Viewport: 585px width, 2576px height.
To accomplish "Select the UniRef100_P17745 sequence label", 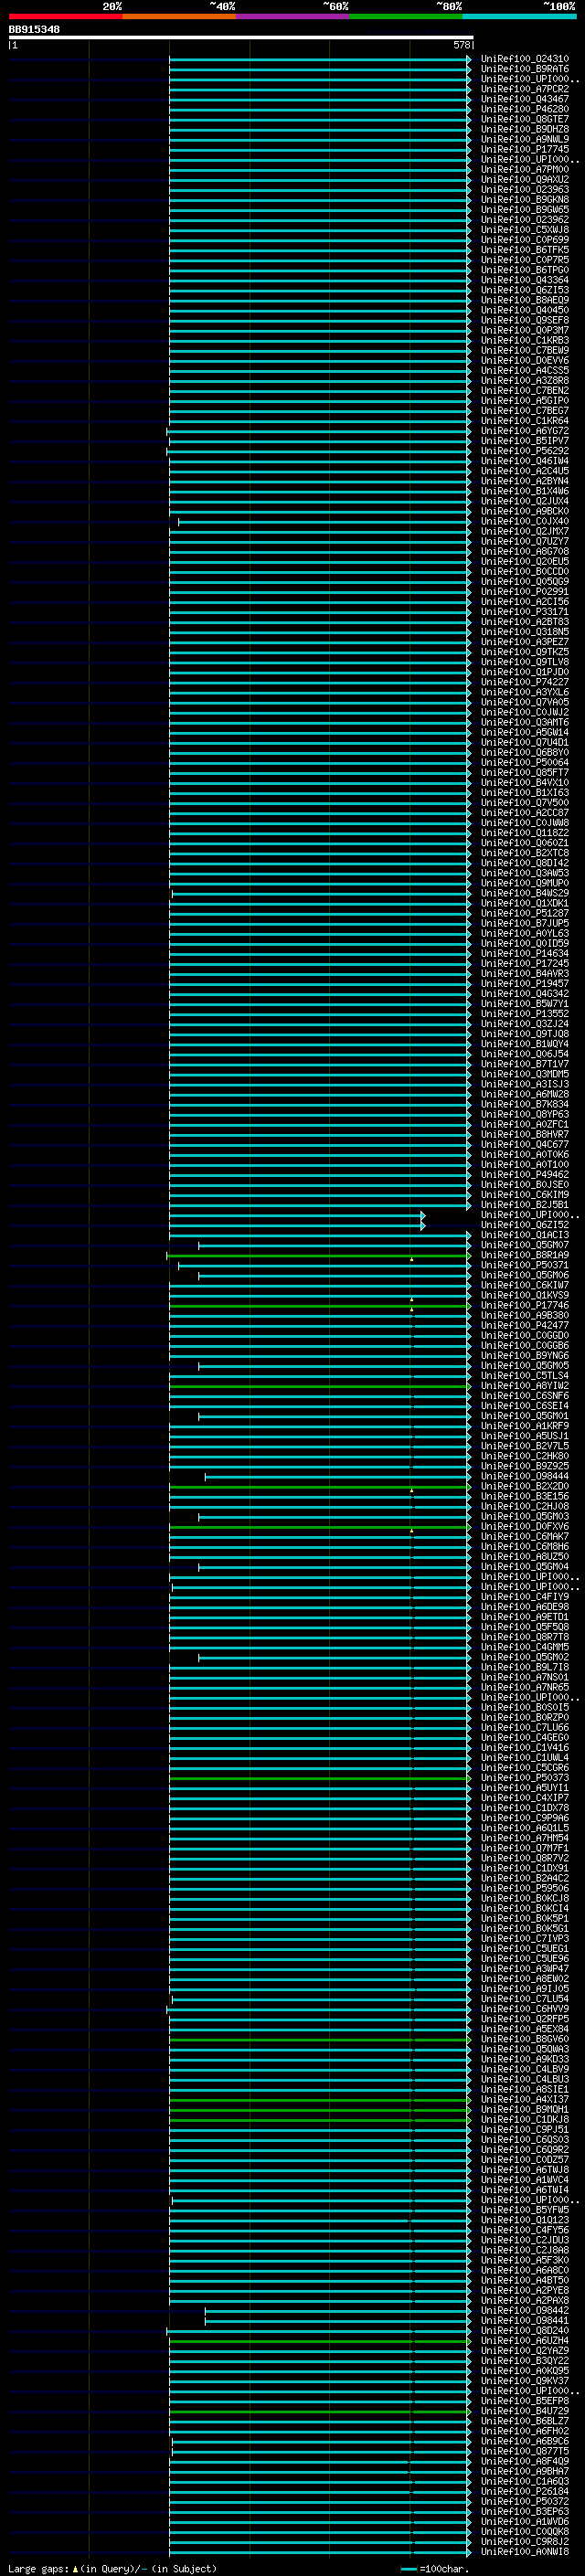I will [x=525, y=149].
